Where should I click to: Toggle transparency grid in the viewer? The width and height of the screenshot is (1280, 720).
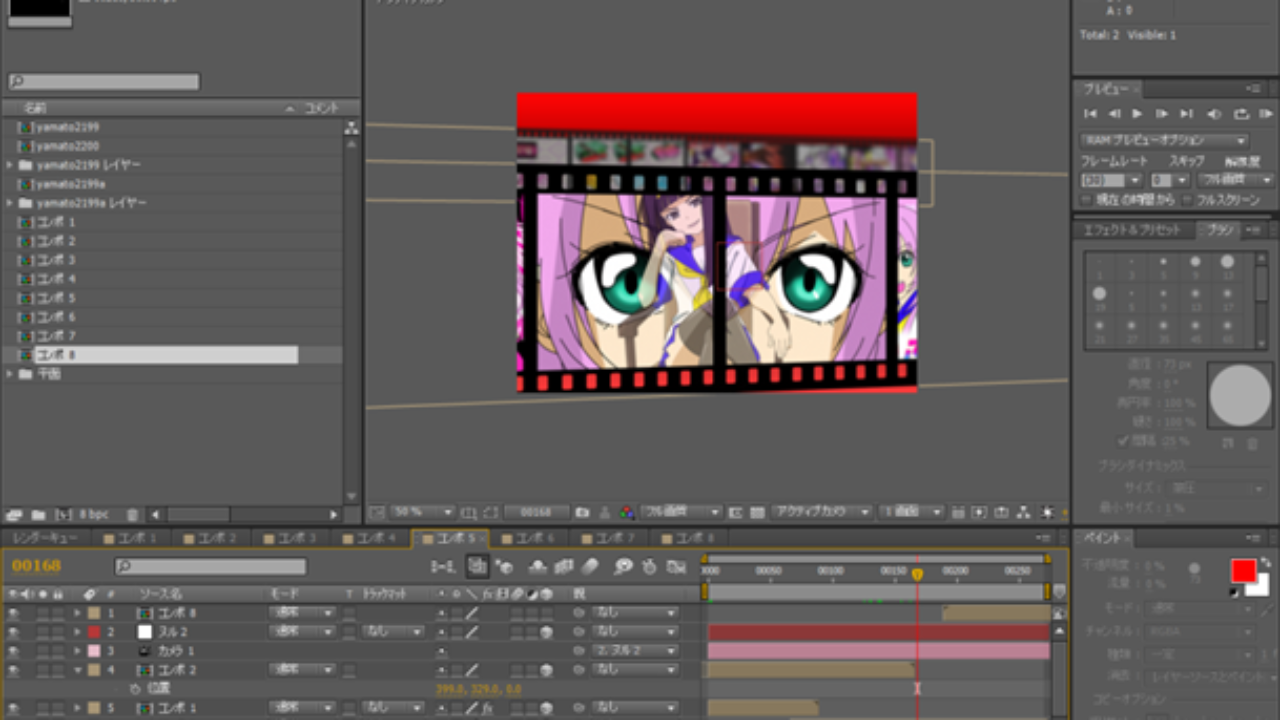(x=758, y=512)
